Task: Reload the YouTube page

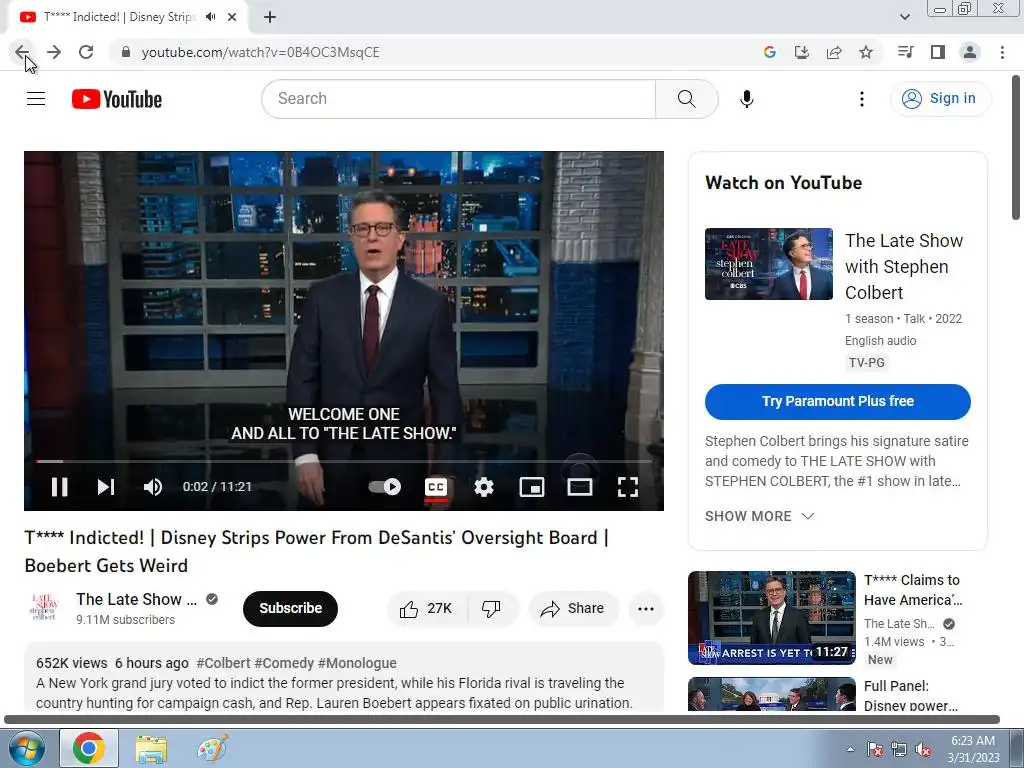Action: coord(86,52)
